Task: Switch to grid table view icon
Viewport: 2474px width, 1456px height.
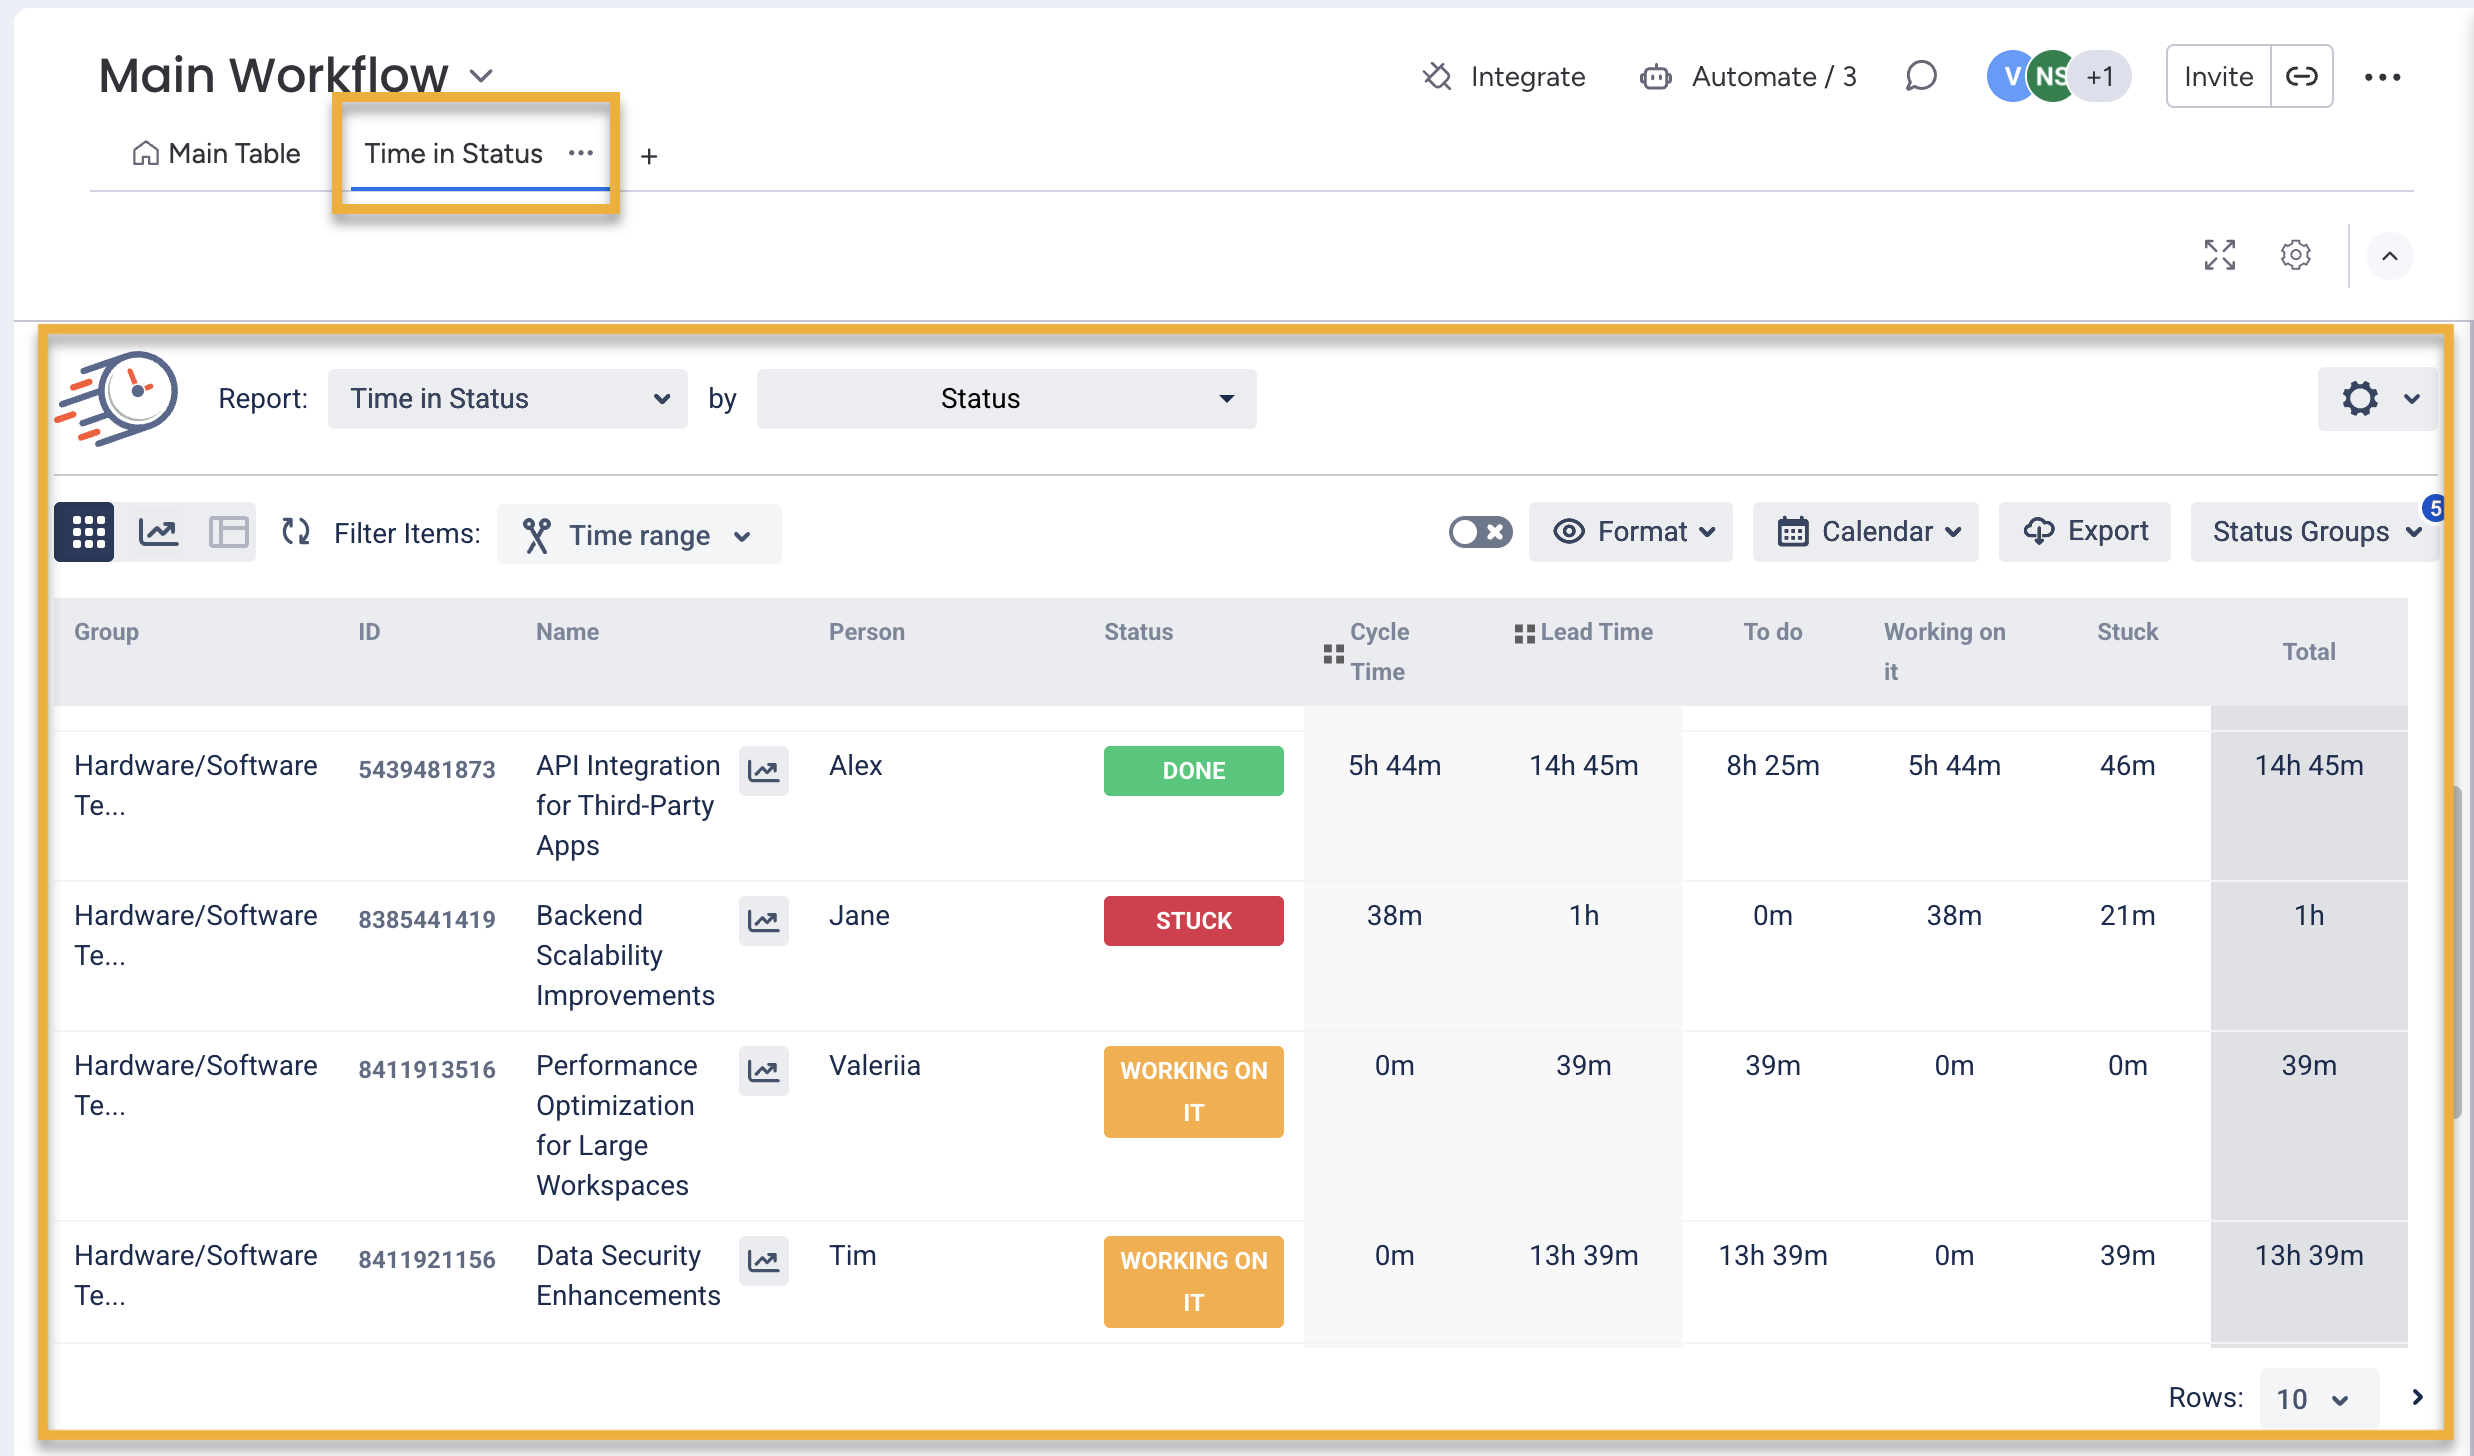Action: click(x=85, y=532)
